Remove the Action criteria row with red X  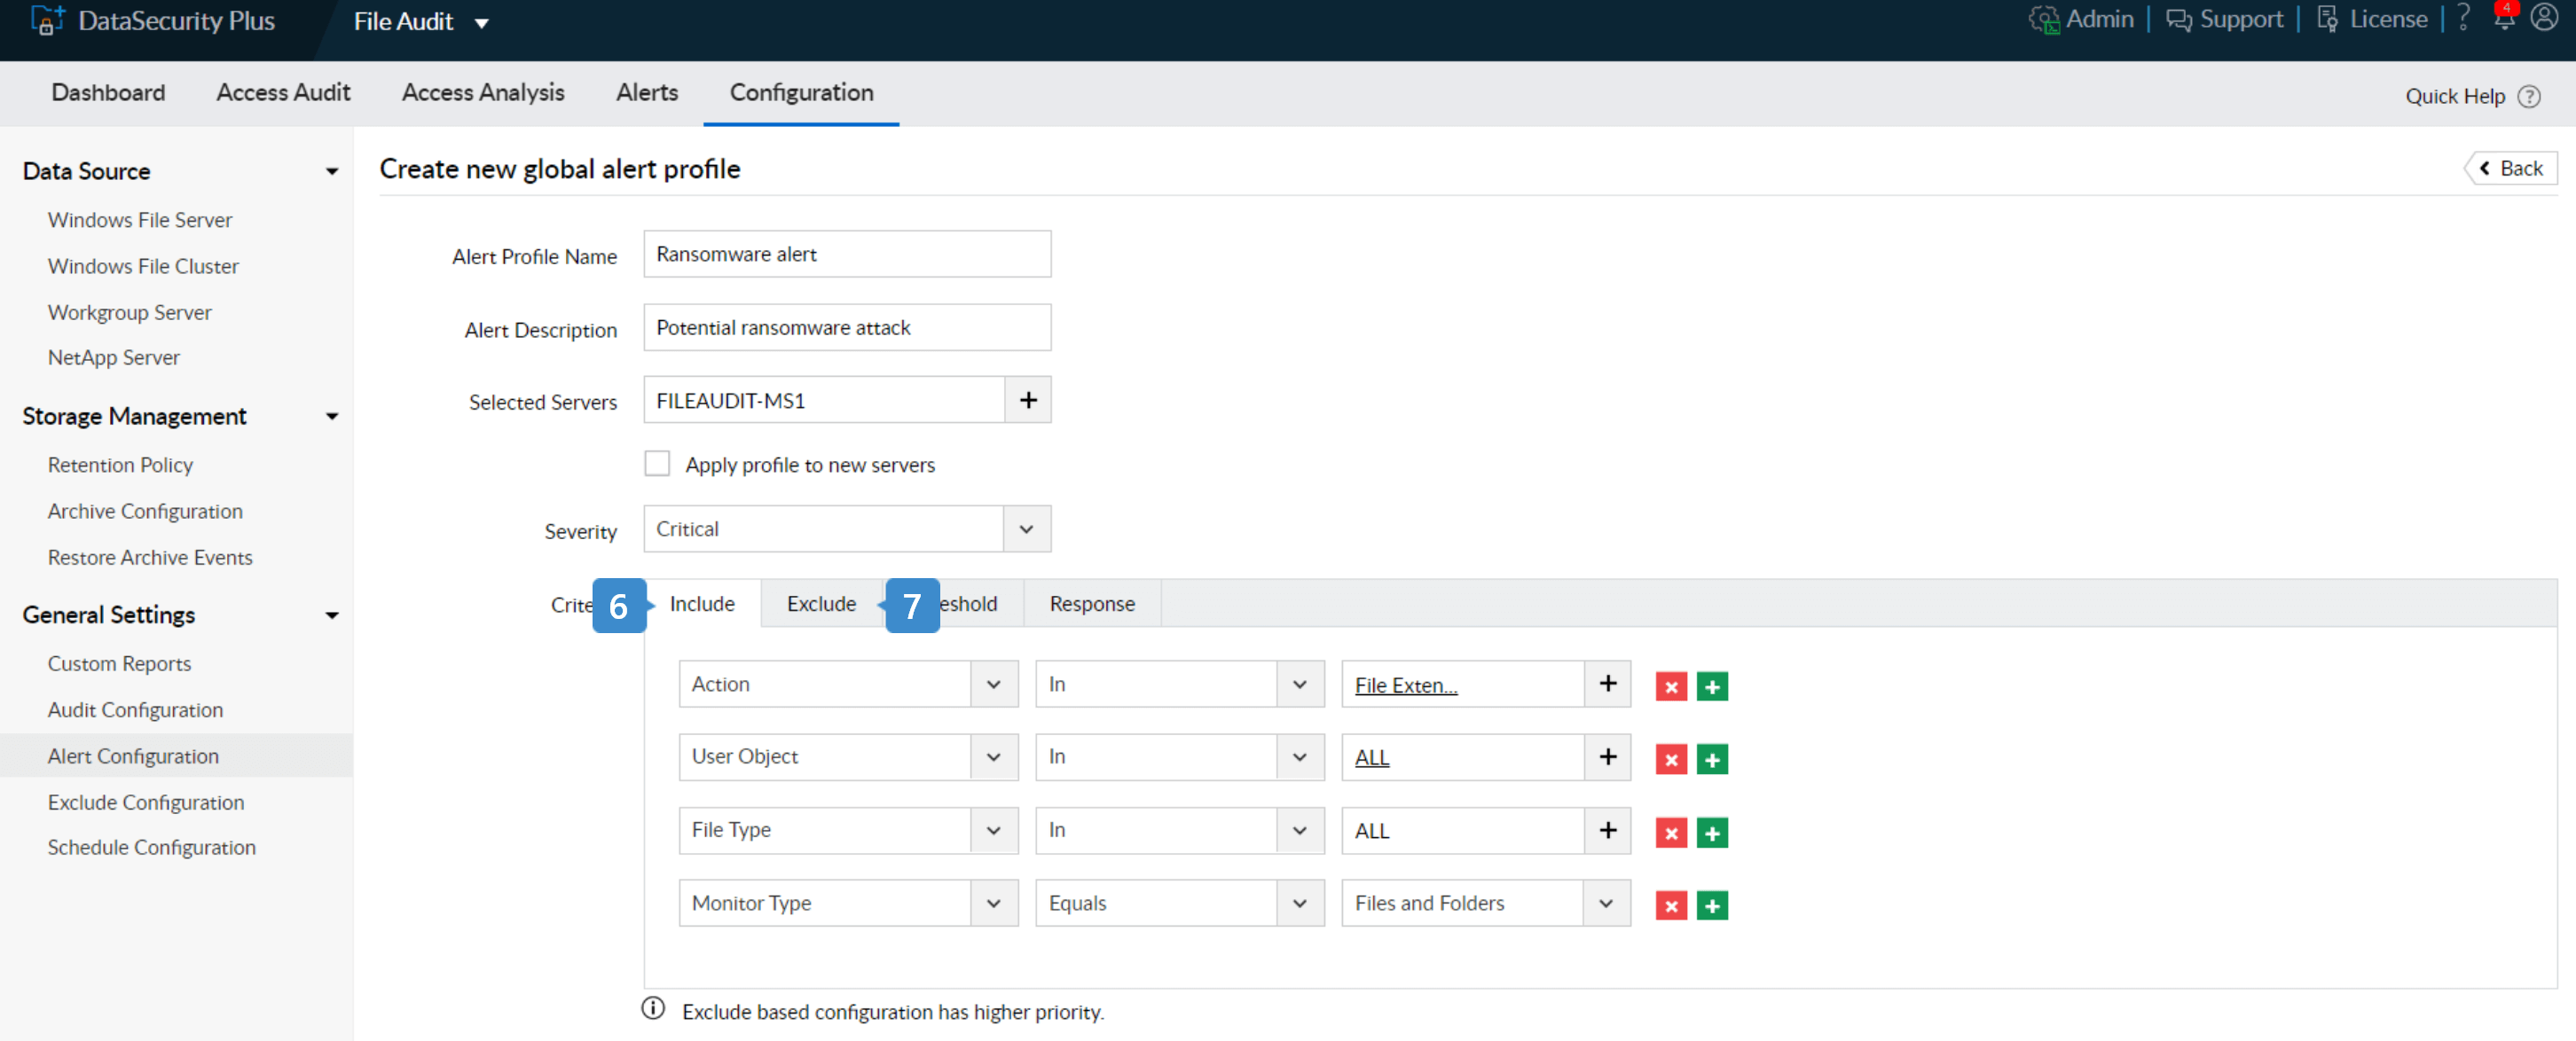click(1670, 686)
